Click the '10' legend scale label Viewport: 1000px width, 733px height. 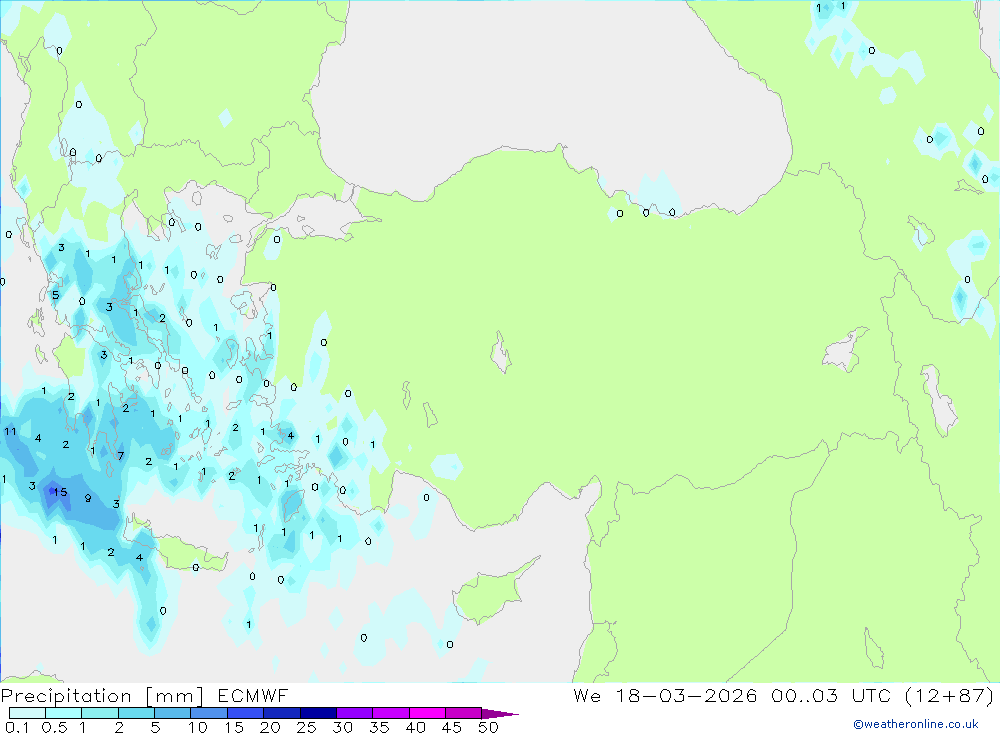tap(198, 727)
